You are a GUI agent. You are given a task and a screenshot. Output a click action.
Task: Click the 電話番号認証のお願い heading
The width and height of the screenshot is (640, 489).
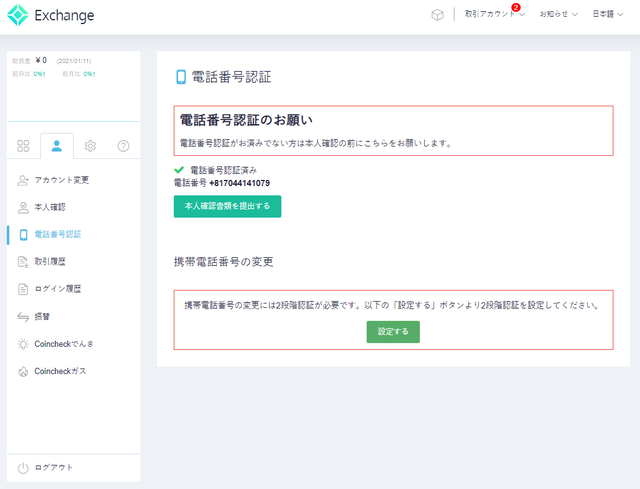click(x=246, y=120)
